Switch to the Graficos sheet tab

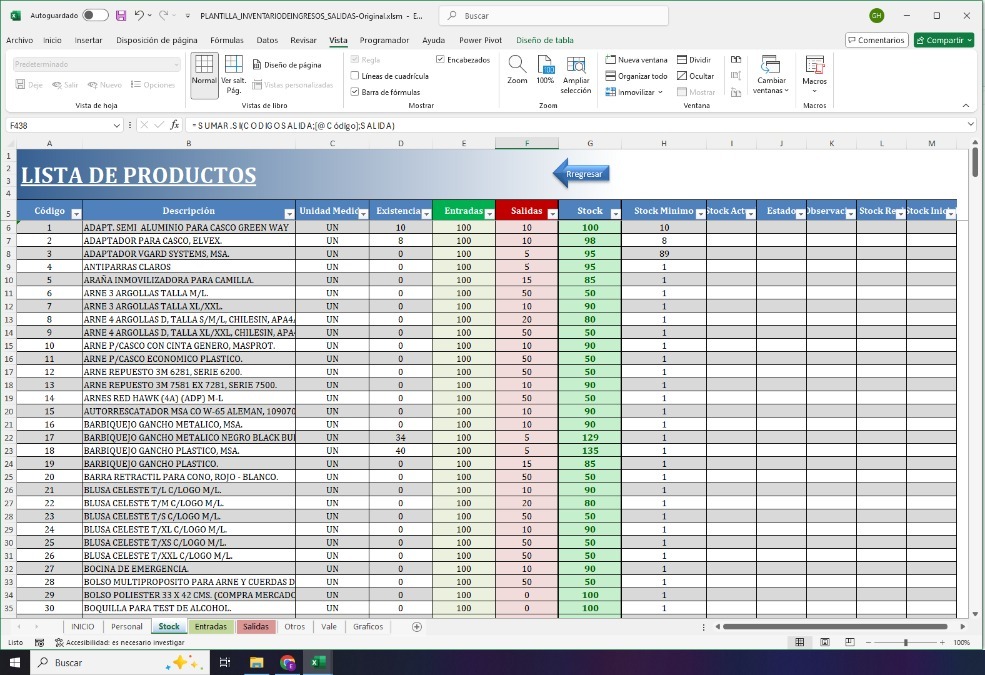[368, 627]
